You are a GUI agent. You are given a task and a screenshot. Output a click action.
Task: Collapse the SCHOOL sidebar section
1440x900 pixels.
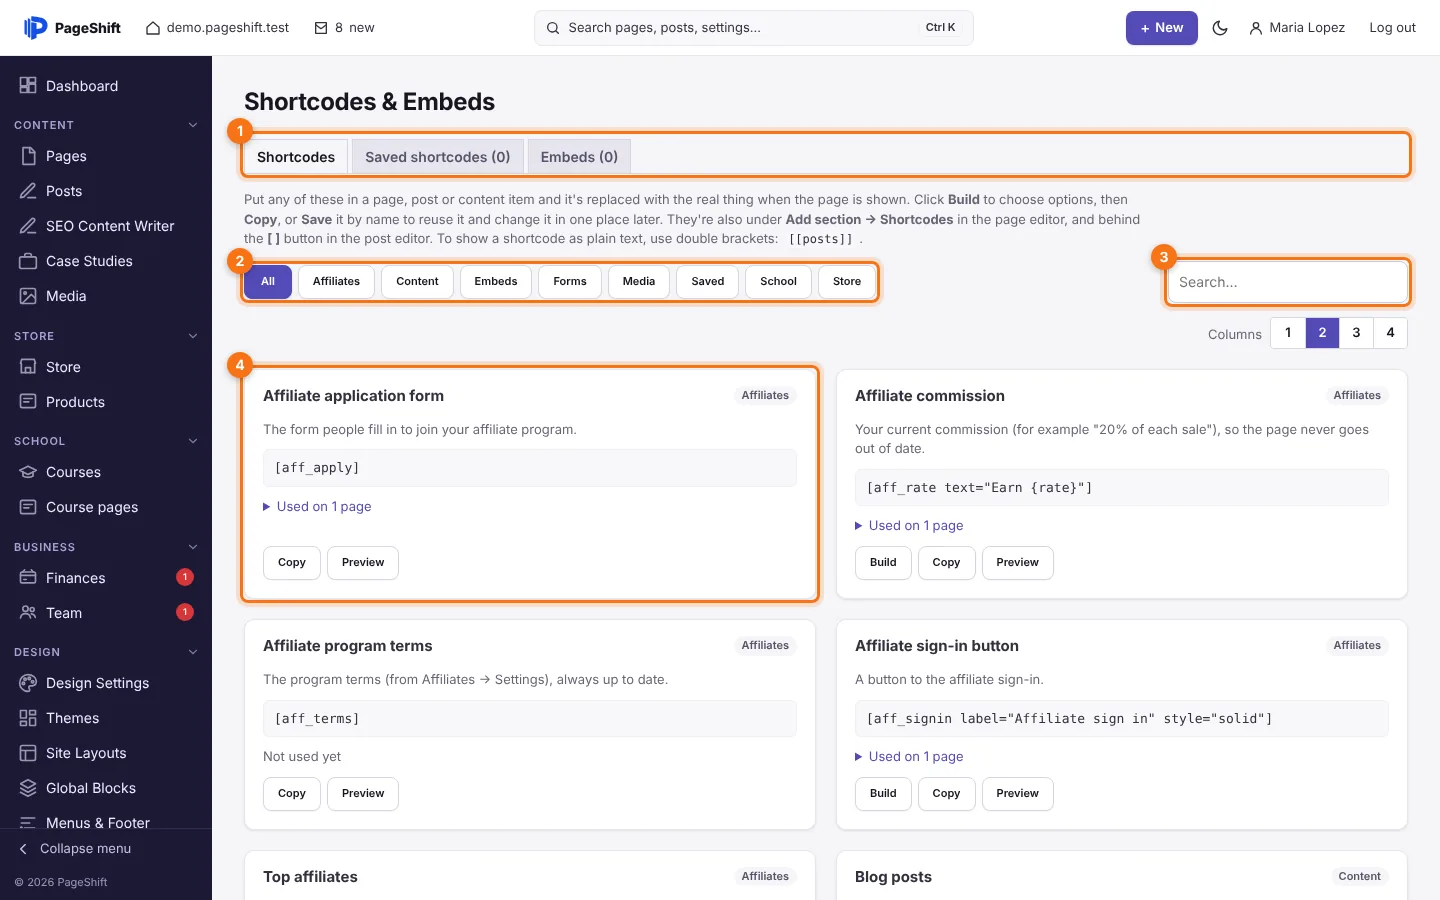193,441
